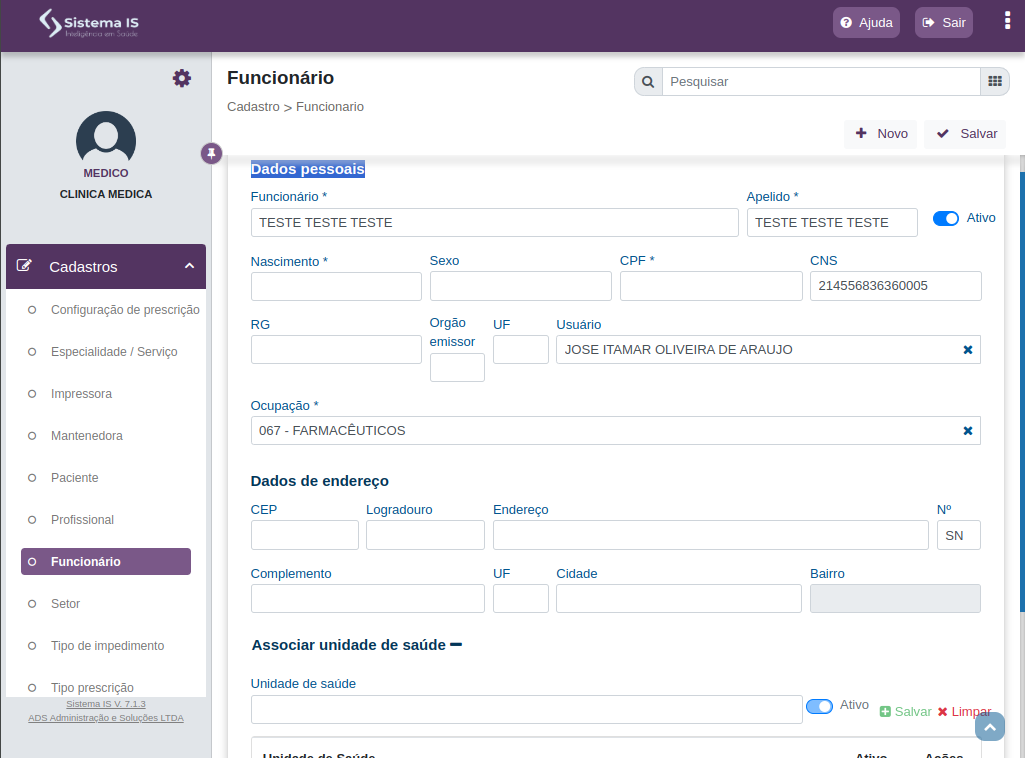Open the three-dot overflow menu
This screenshot has height=758, width=1025.
pos(1007,22)
